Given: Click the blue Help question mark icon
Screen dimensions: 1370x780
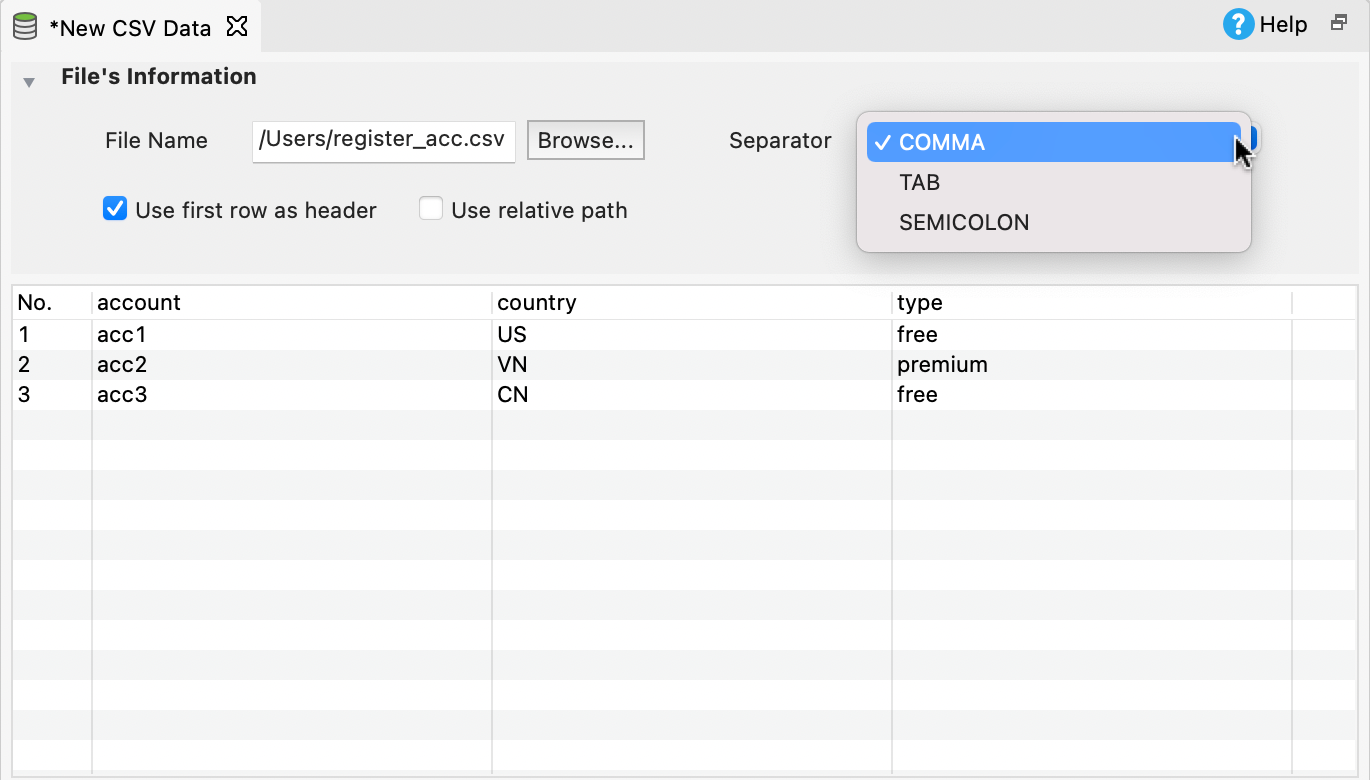Looking at the screenshot, I should click(x=1238, y=24).
